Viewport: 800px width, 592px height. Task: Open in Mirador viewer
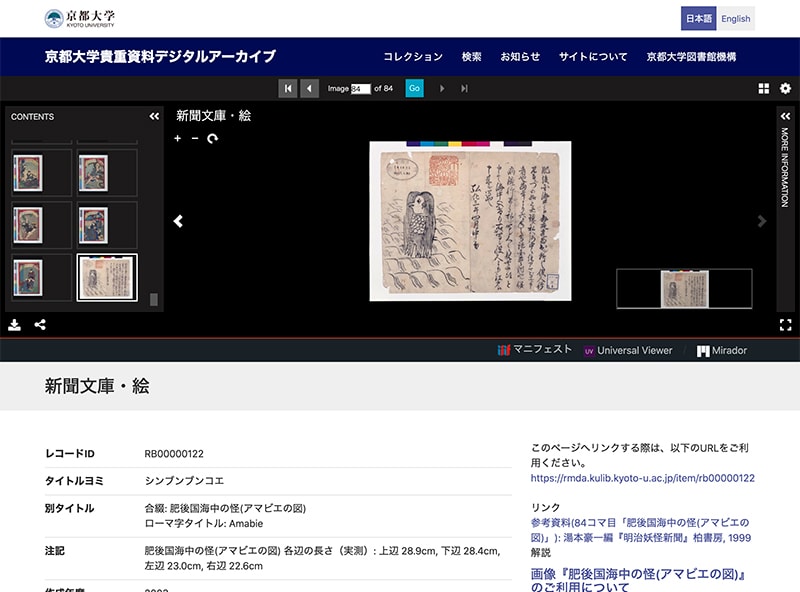pos(721,351)
